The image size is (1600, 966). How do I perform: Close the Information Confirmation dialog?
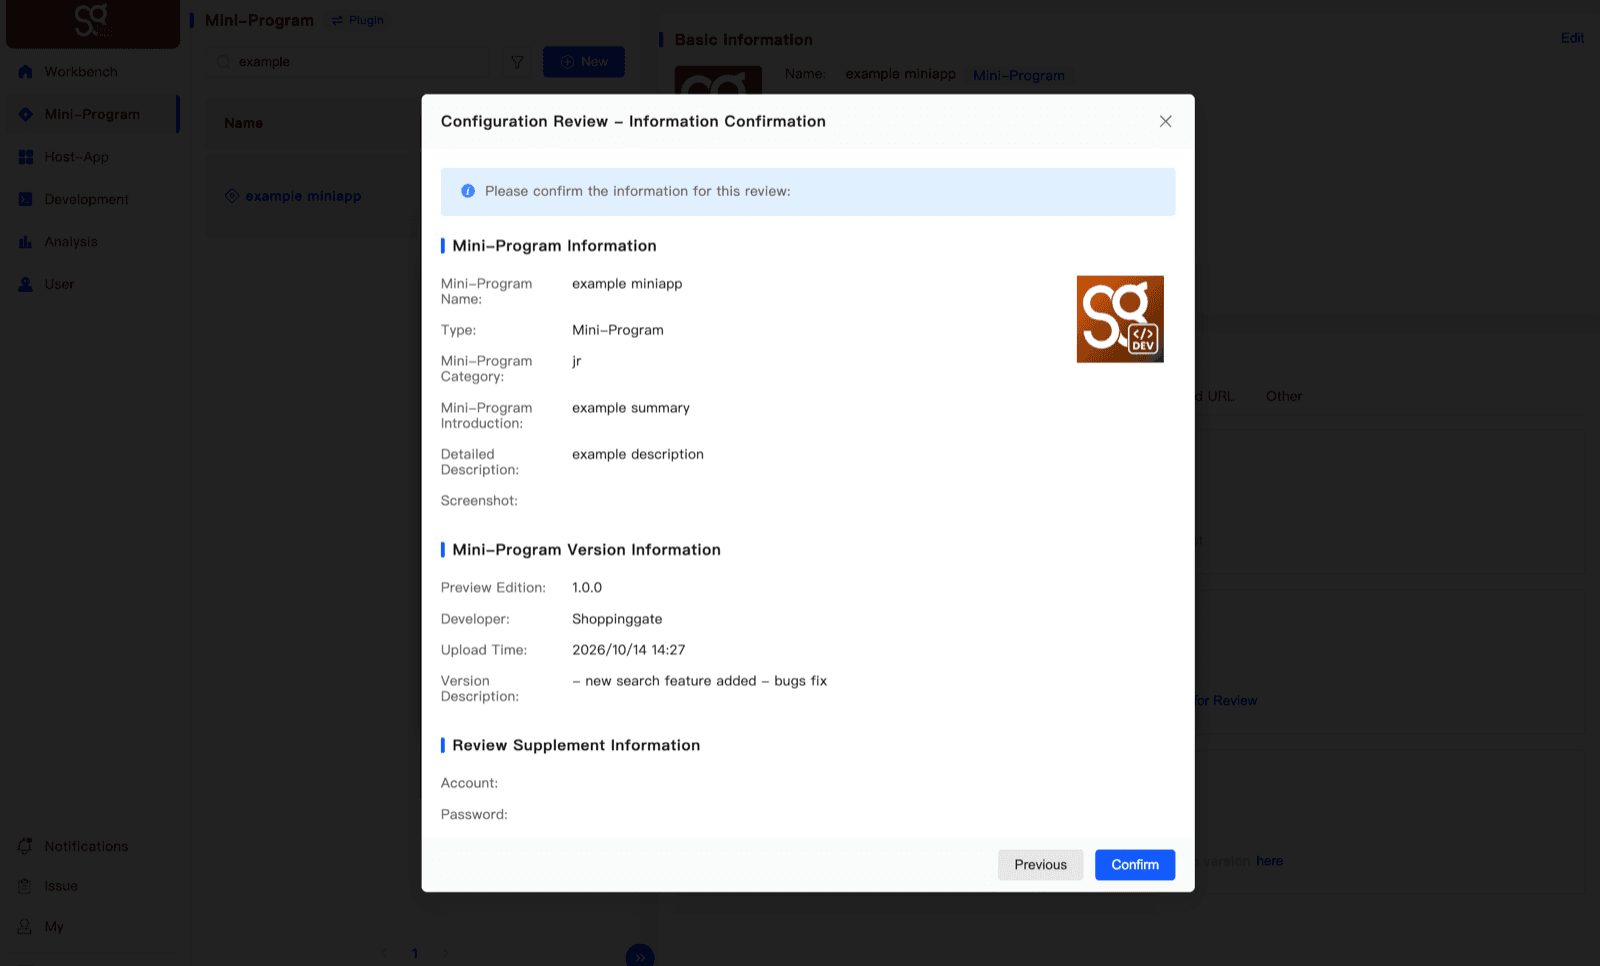pyautogui.click(x=1165, y=121)
